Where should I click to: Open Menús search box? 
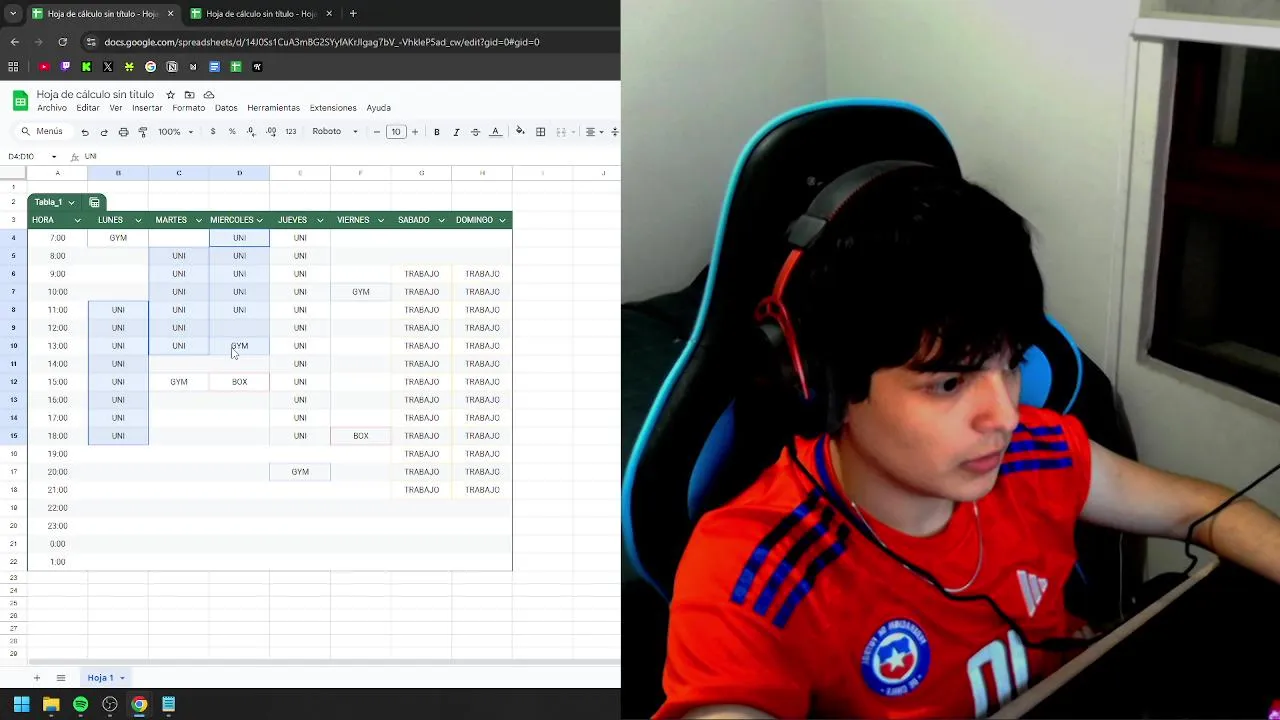tap(42, 132)
